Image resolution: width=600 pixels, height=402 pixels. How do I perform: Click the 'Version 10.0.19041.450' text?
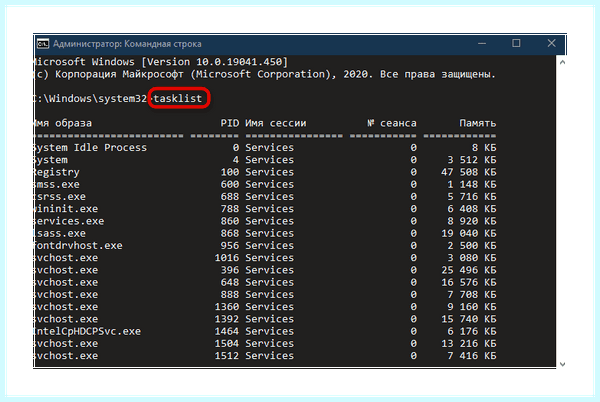(214, 62)
